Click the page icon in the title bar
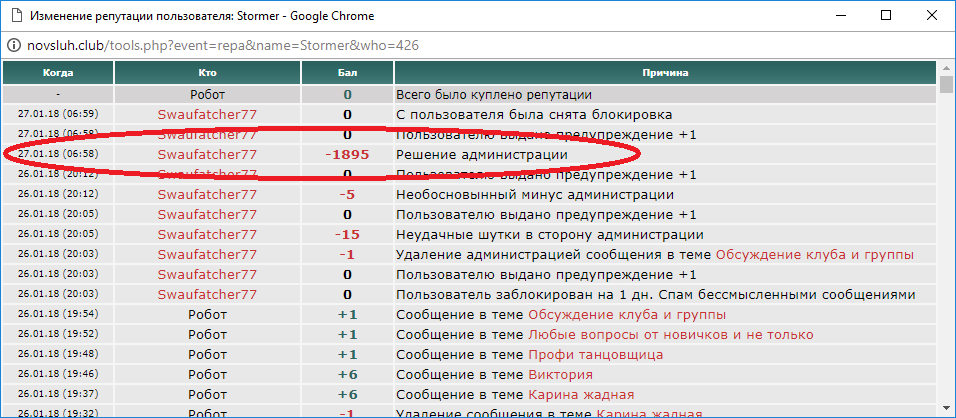The image size is (956, 418). pos(15,16)
